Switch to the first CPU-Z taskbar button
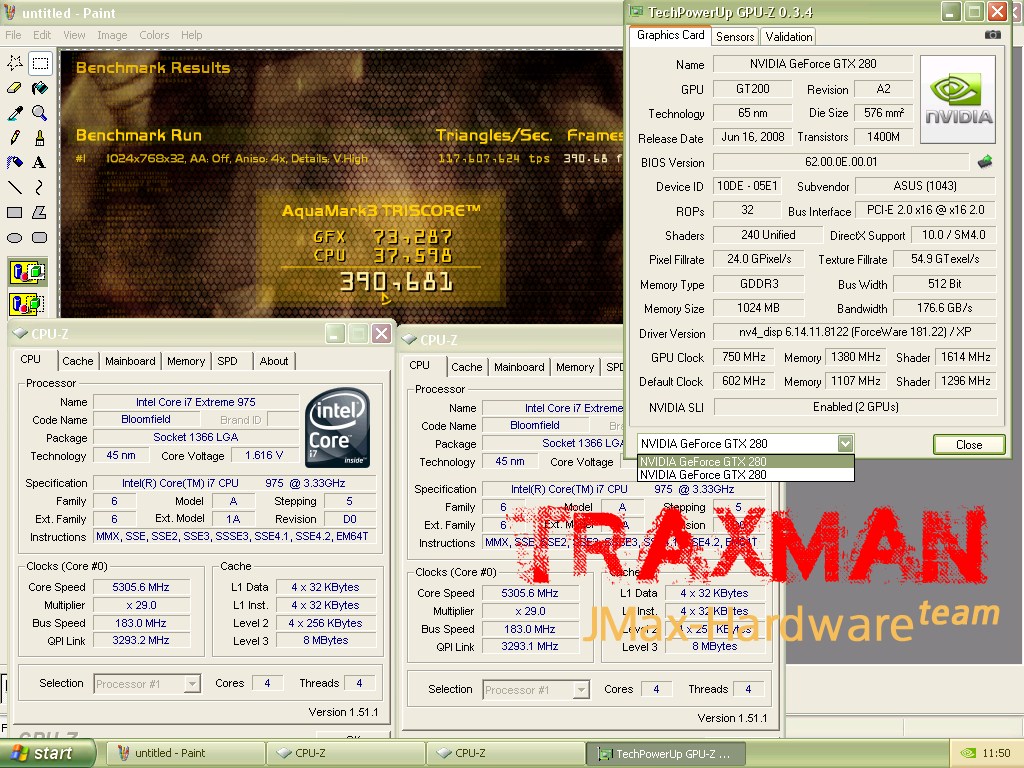 coord(345,753)
